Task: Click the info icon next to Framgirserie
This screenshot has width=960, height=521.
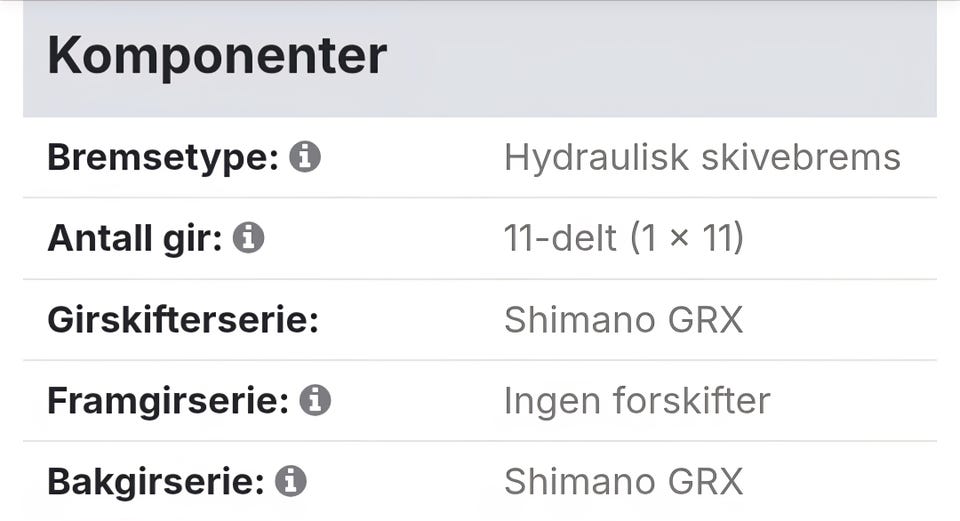Action: point(315,400)
